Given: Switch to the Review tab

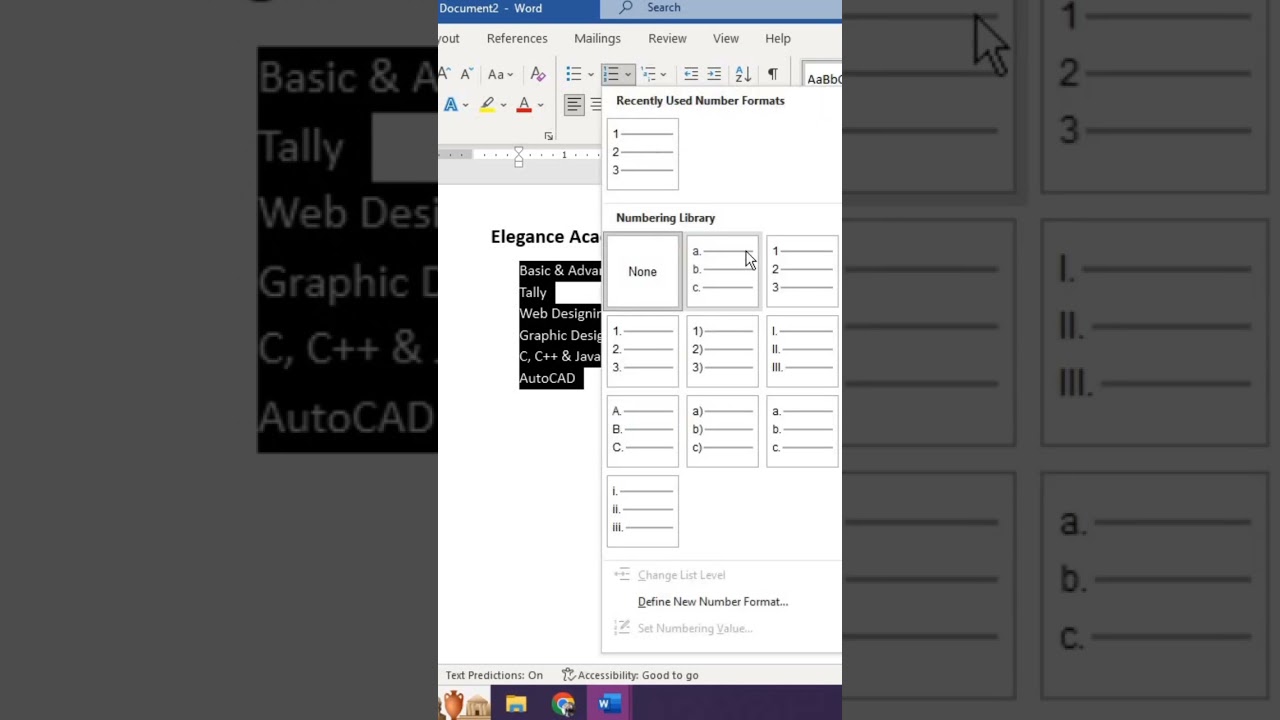Looking at the screenshot, I should tap(667, 38).
